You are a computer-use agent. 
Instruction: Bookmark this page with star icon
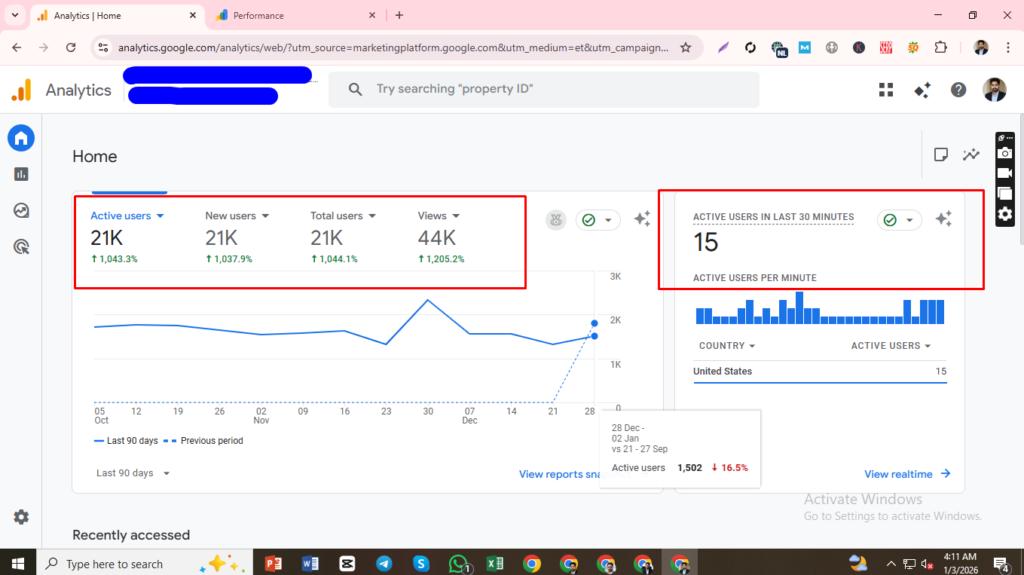(685, 47)
